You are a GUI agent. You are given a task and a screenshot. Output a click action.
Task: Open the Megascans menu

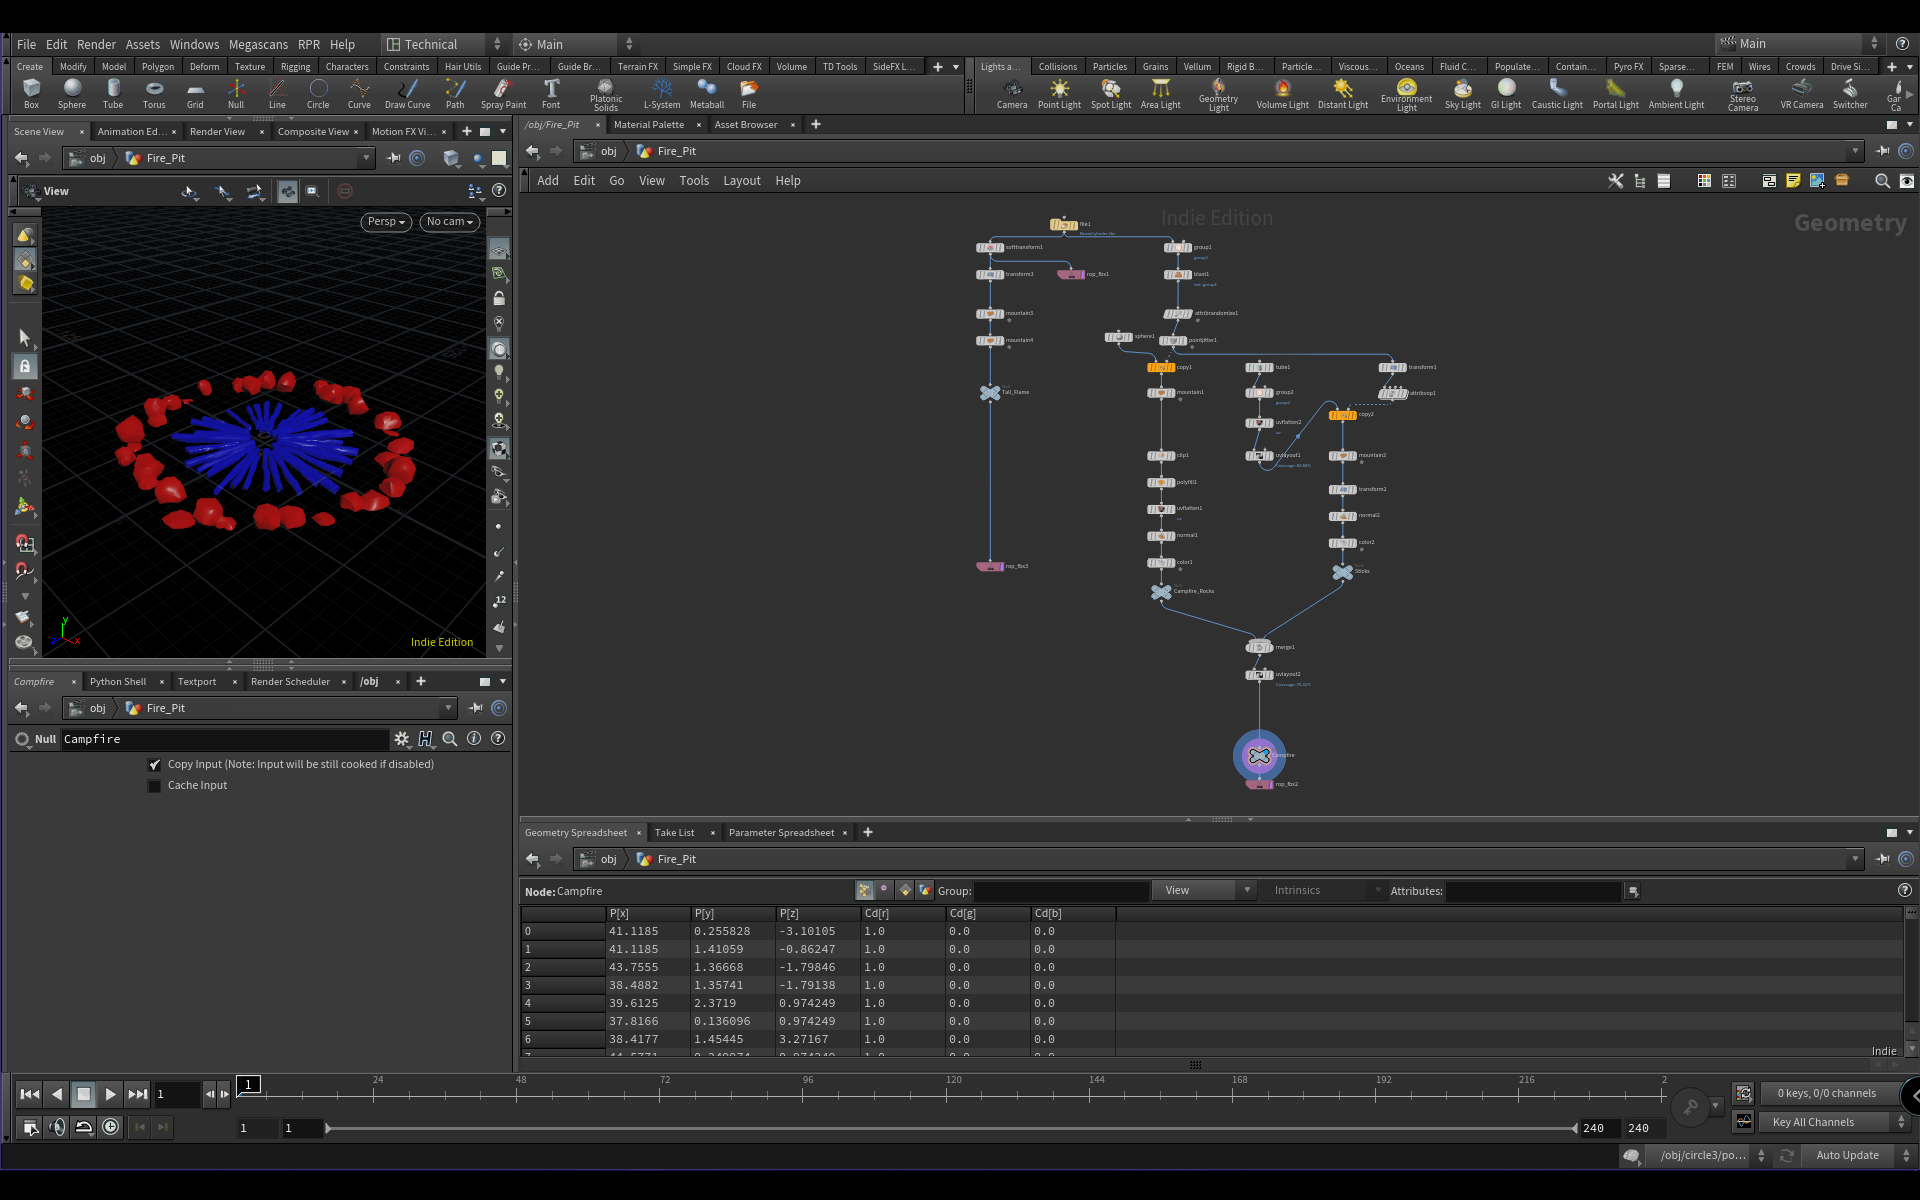tap(258, 45)
